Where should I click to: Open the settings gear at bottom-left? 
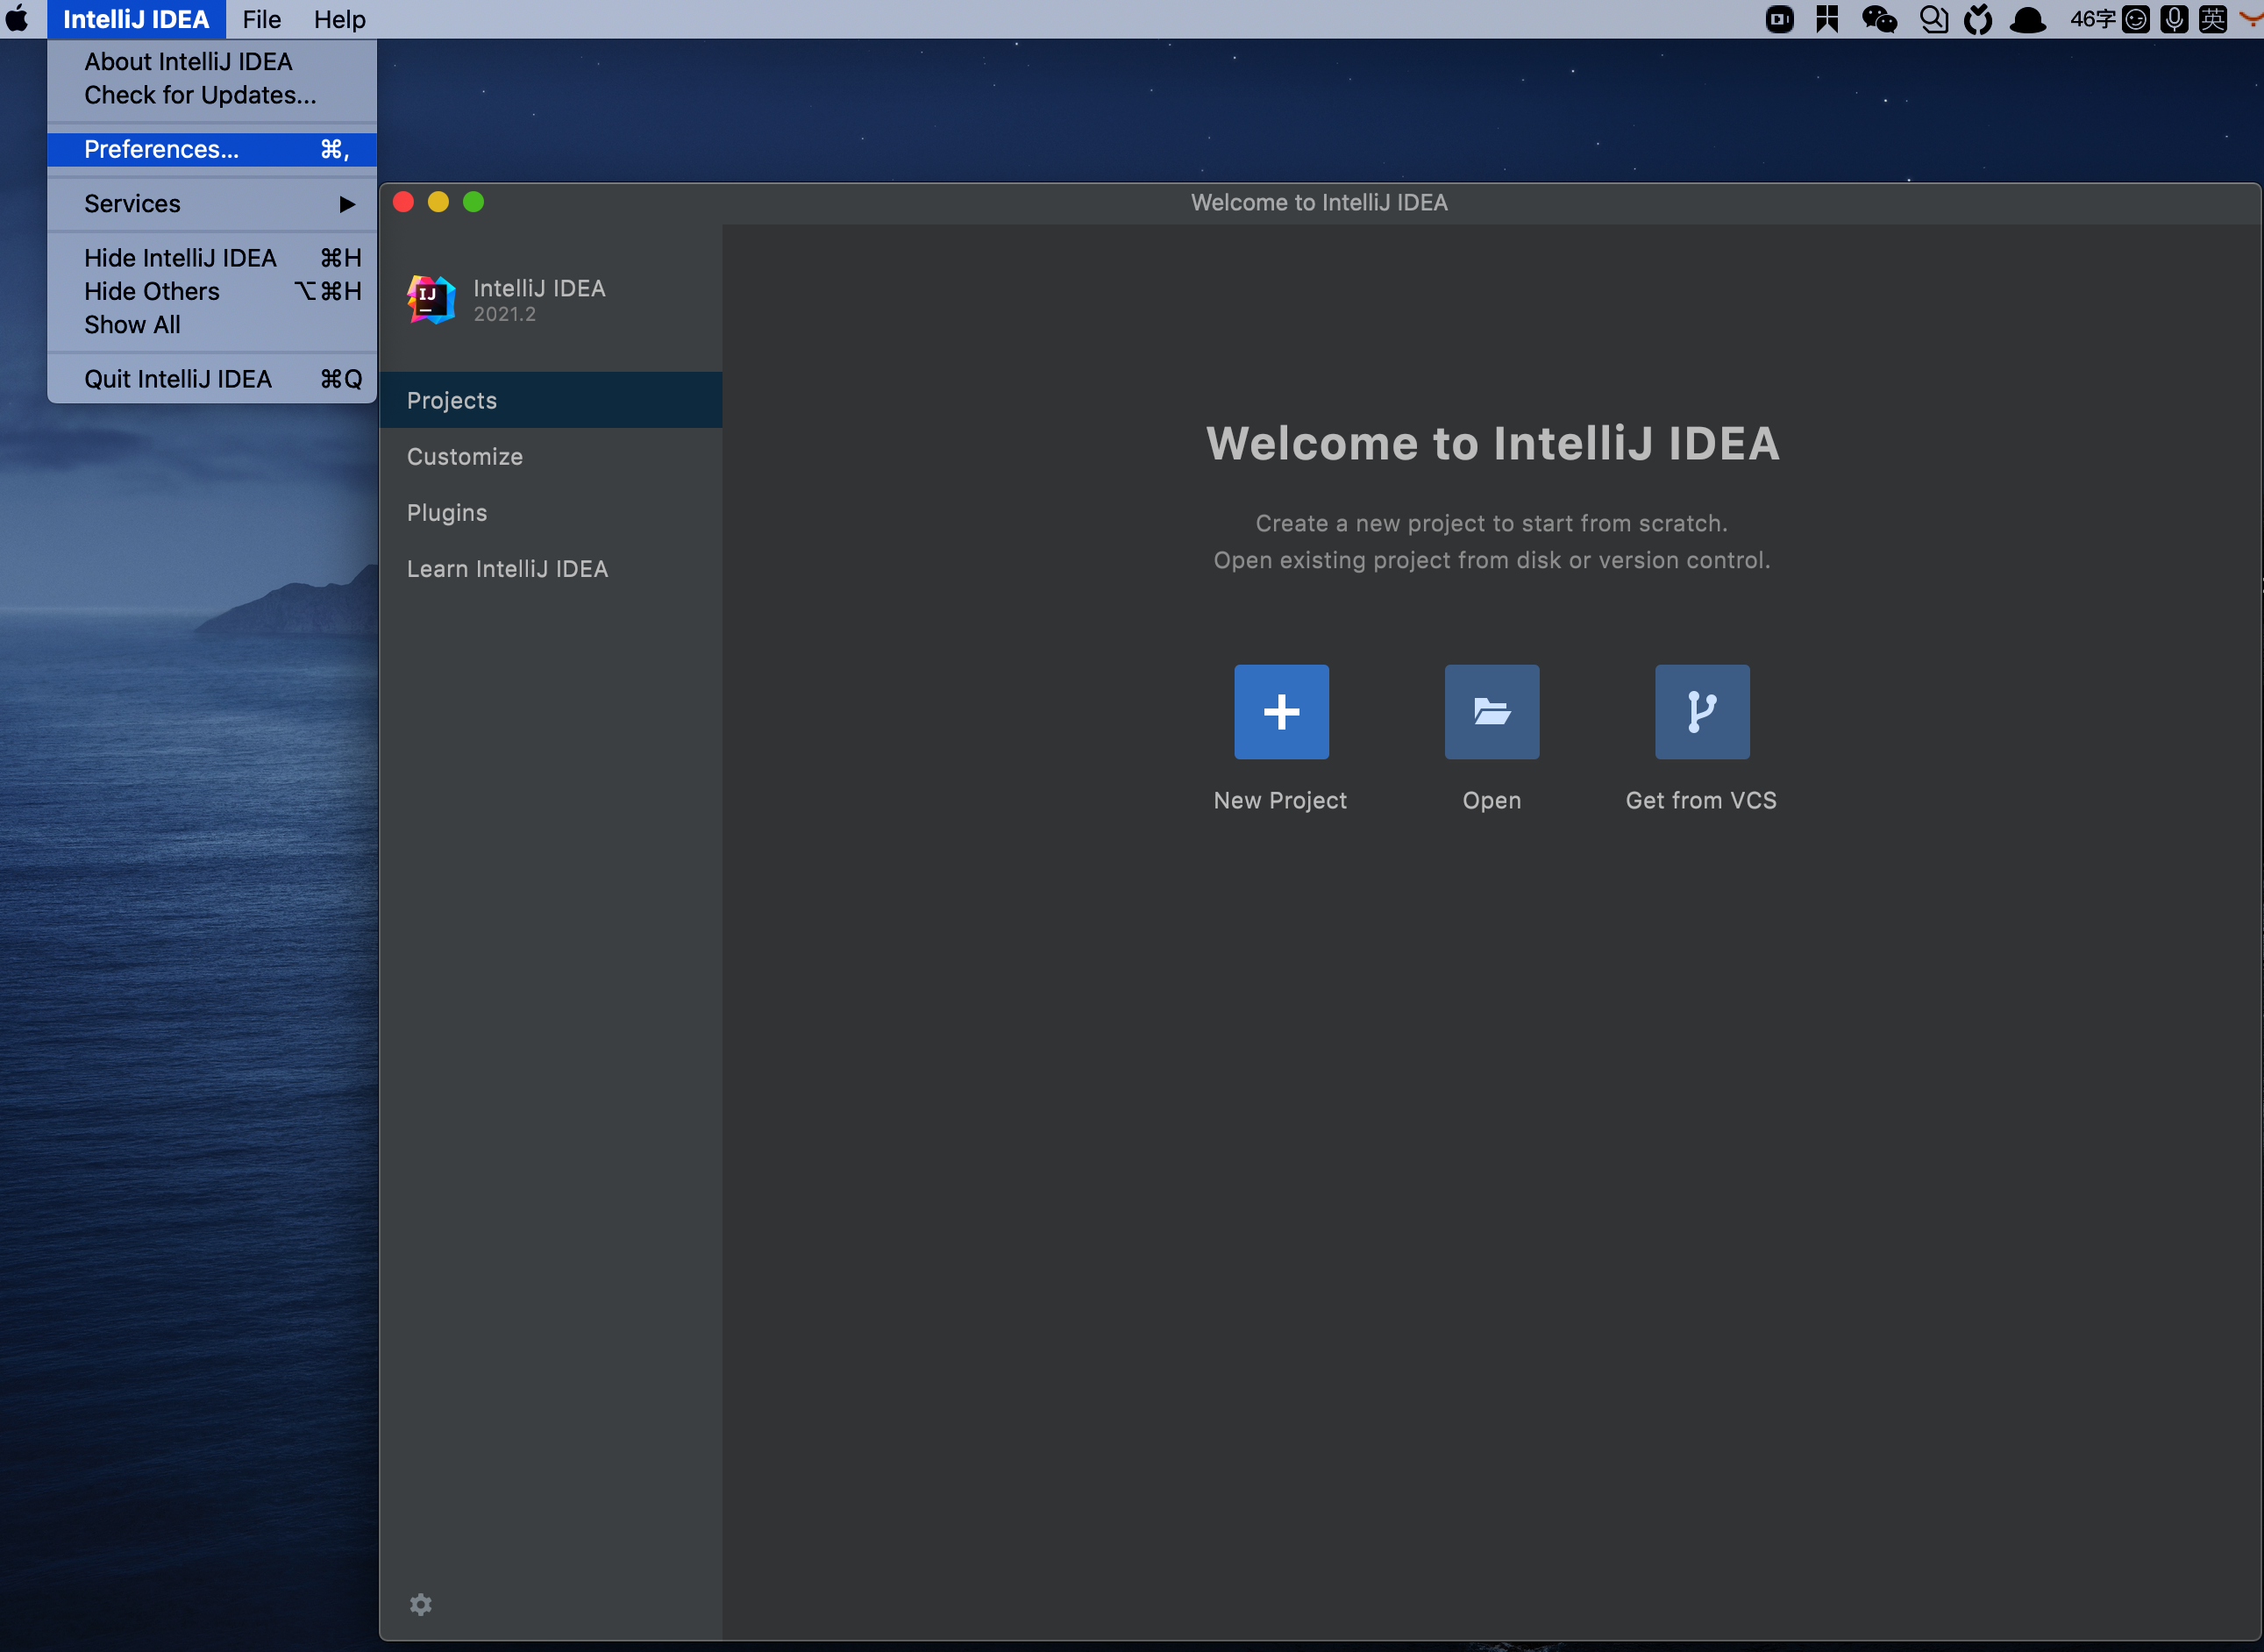pyautogui.click(x=421, y=1604)
